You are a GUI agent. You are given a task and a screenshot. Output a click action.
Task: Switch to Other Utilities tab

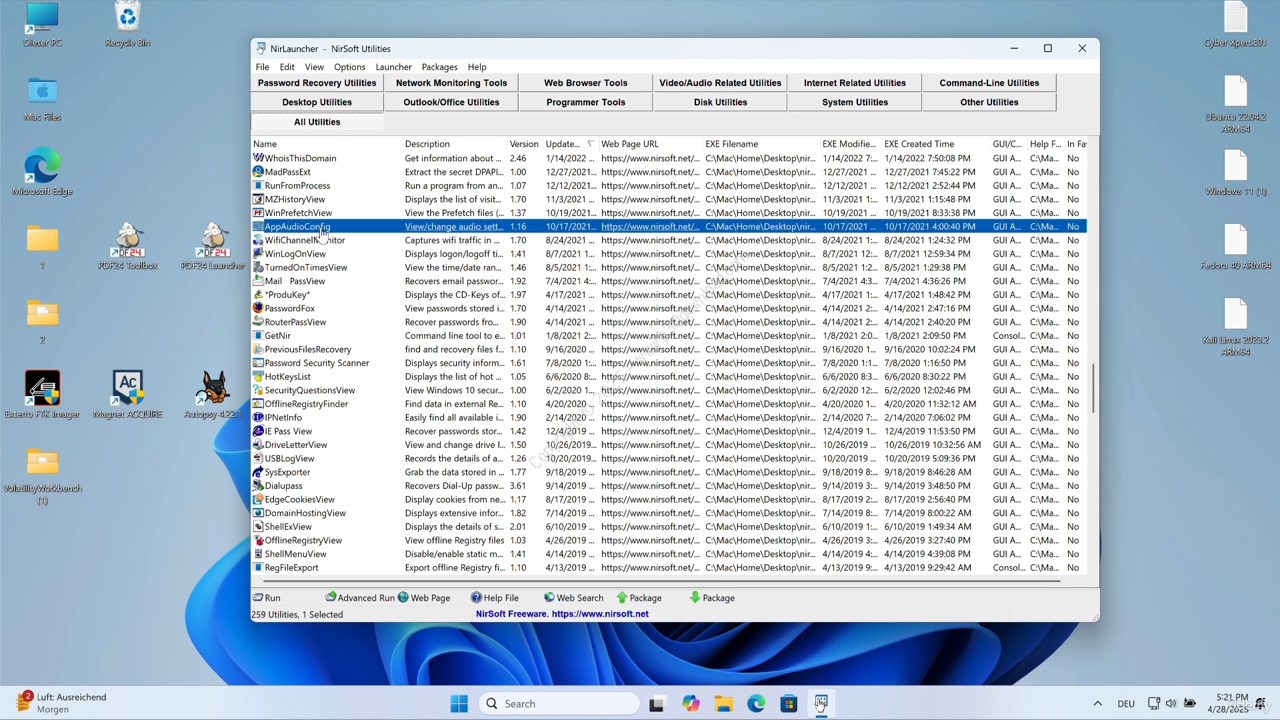pyautogui.click(x=989, y=102)
